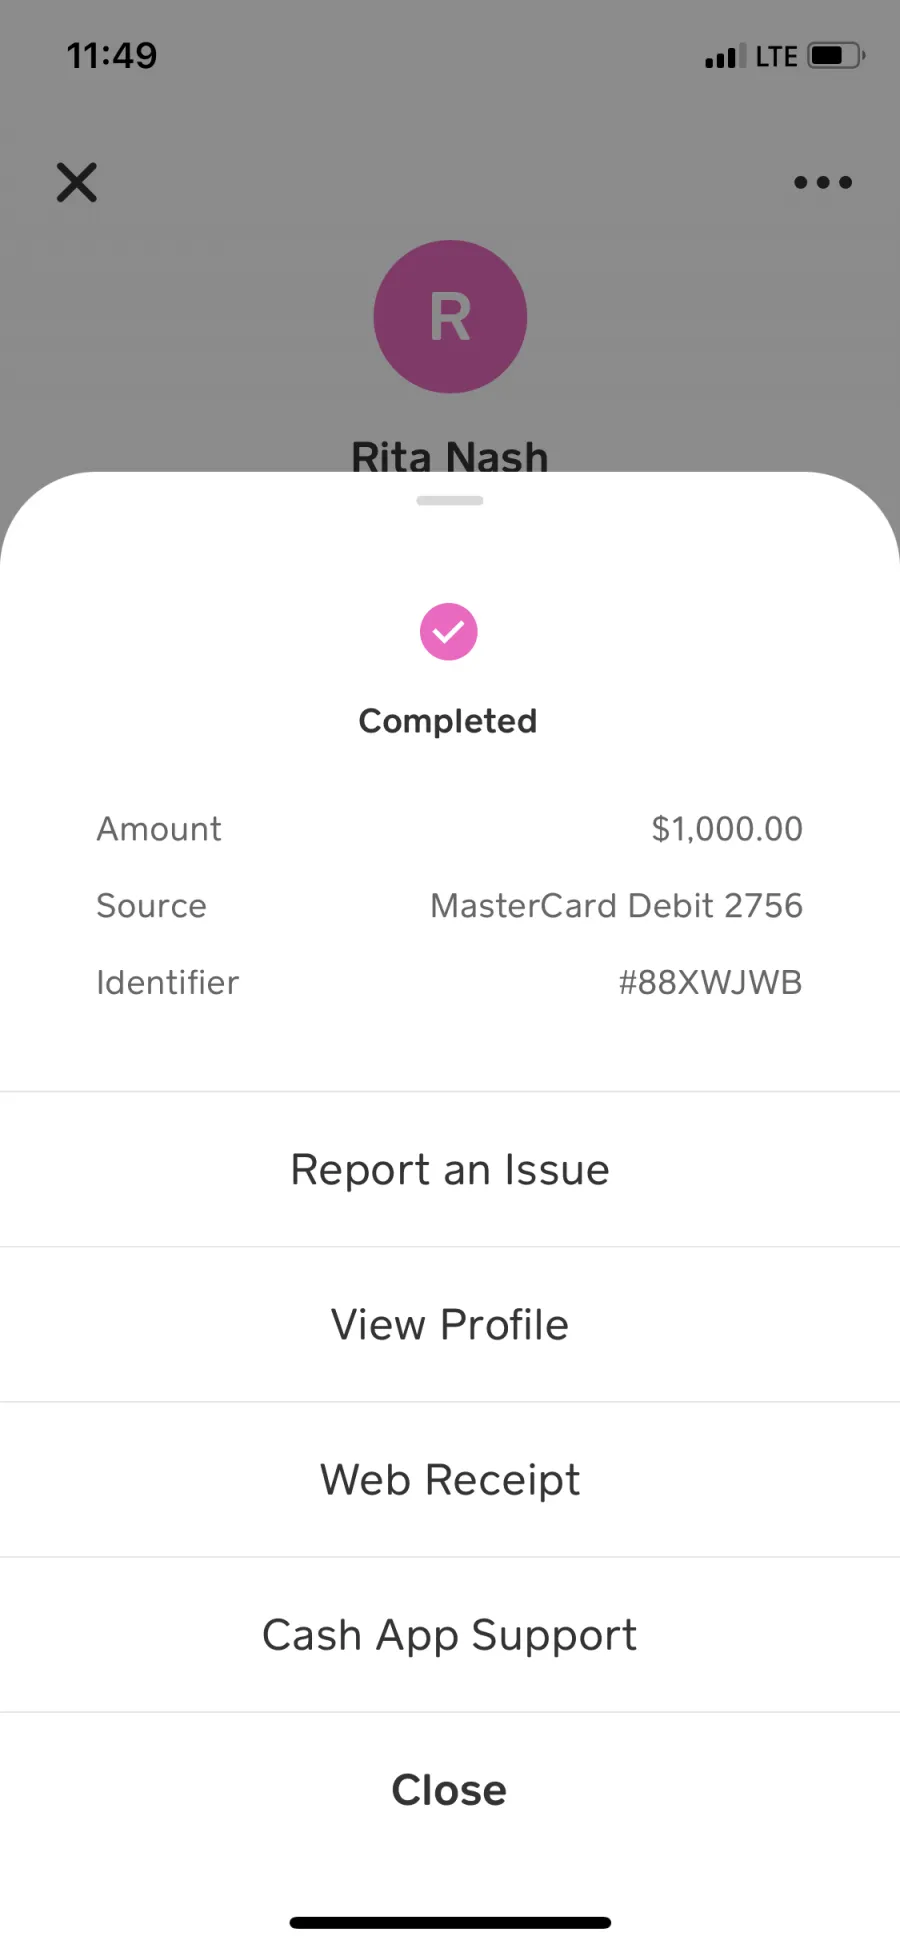The image size is (900, 1948).
Task: Tap the cellular signal bars icon
Action: coord(725,57)
